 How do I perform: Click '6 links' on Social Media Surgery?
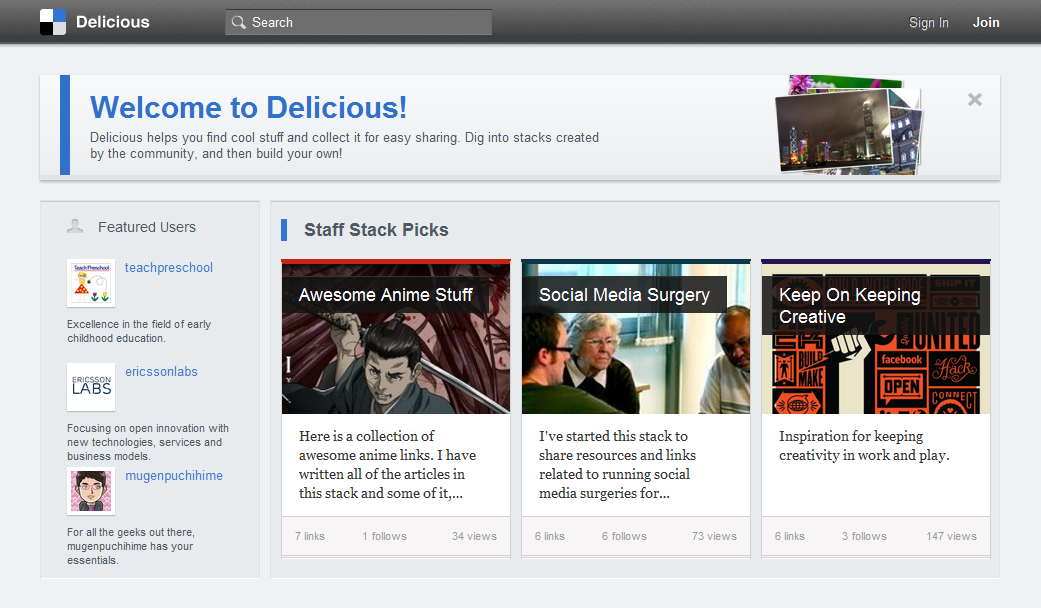(550, 536)
